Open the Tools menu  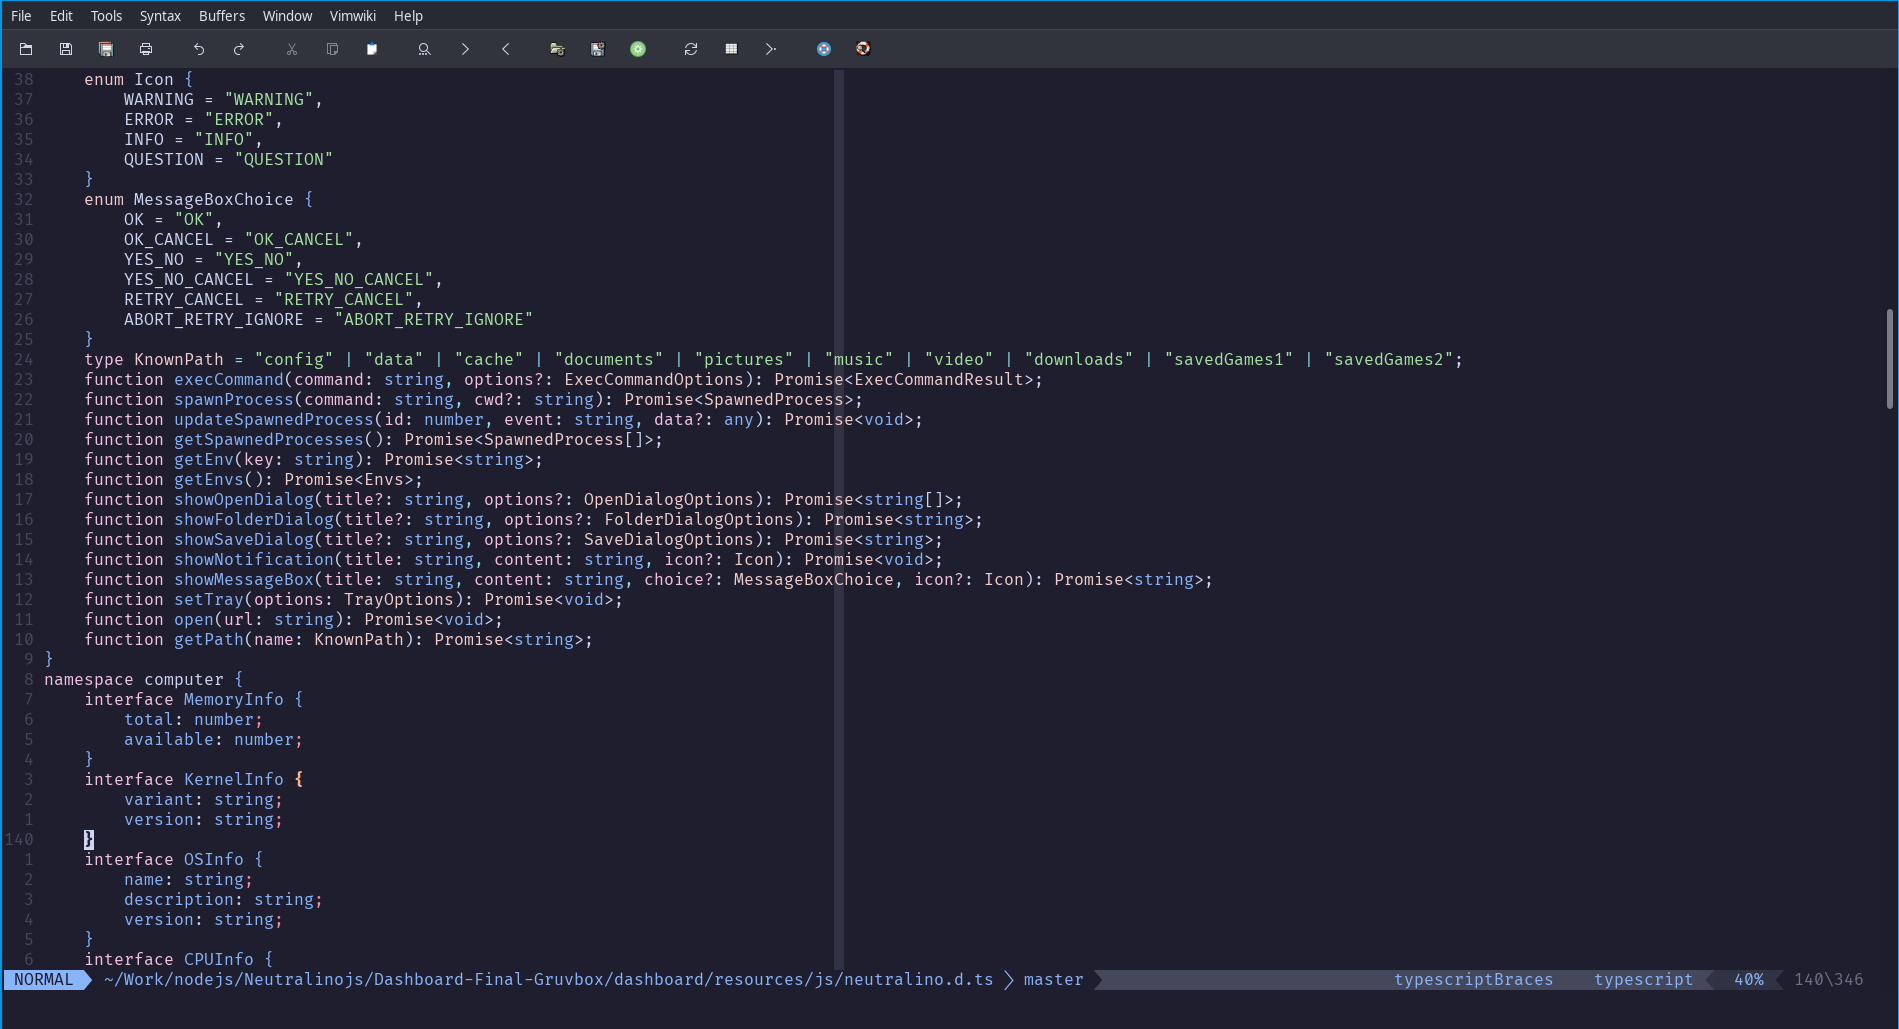(106, 16)
